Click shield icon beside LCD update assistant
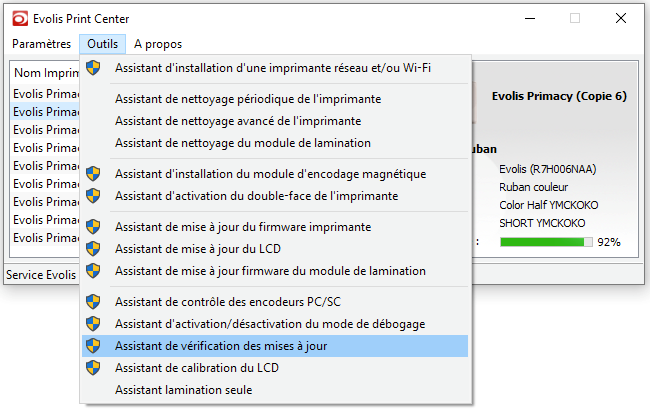Screen dimensions: 650x412 click(x=93, y=249)
